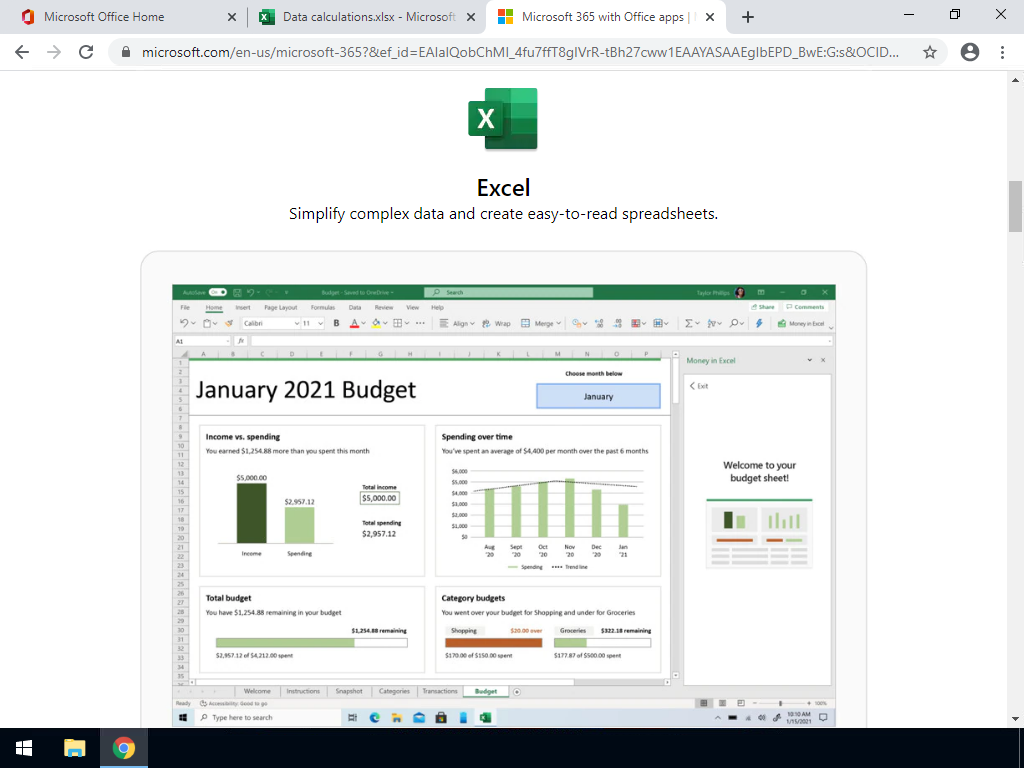Image resolution: width=1024 pixels, height=768 pixels.
Task: Click the add sheet plus icon
Action: click(x=517, y=692)
